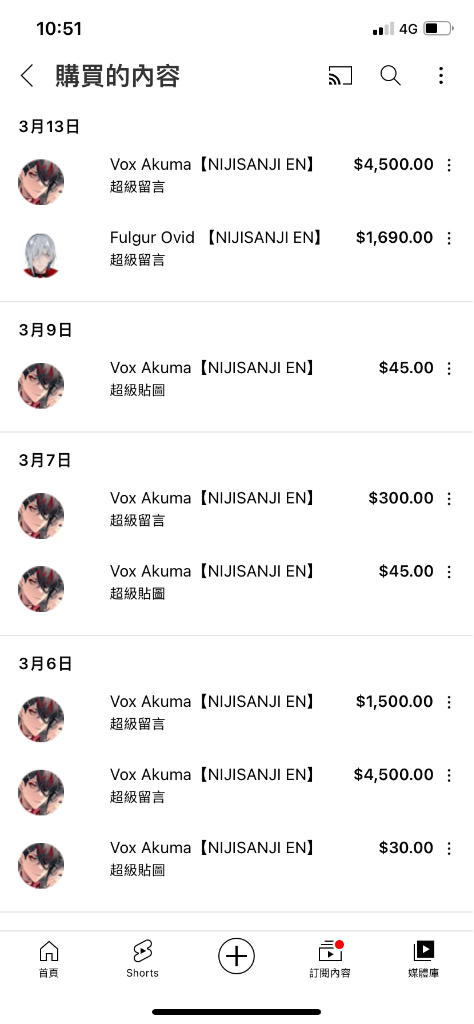This screenshot has width=474, height=1024.
Task: Tap the back arrow beside 購買的內容
Action: pyautogui.click(x=27, y=76)
